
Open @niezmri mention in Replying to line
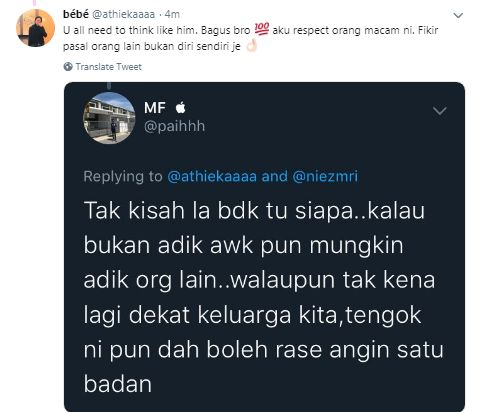click(x=325, y=176)
